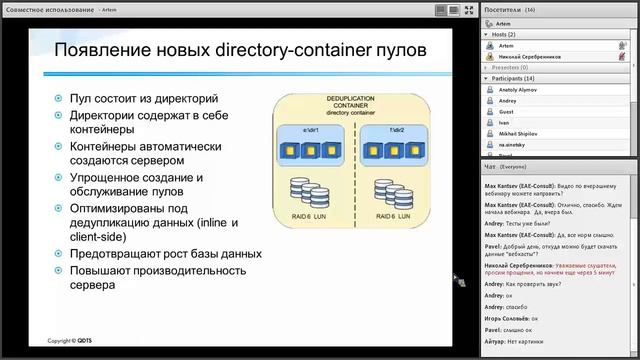Expand the Presenters (0) group
This screenshot has height=360, width=640.
coord(486,67)
